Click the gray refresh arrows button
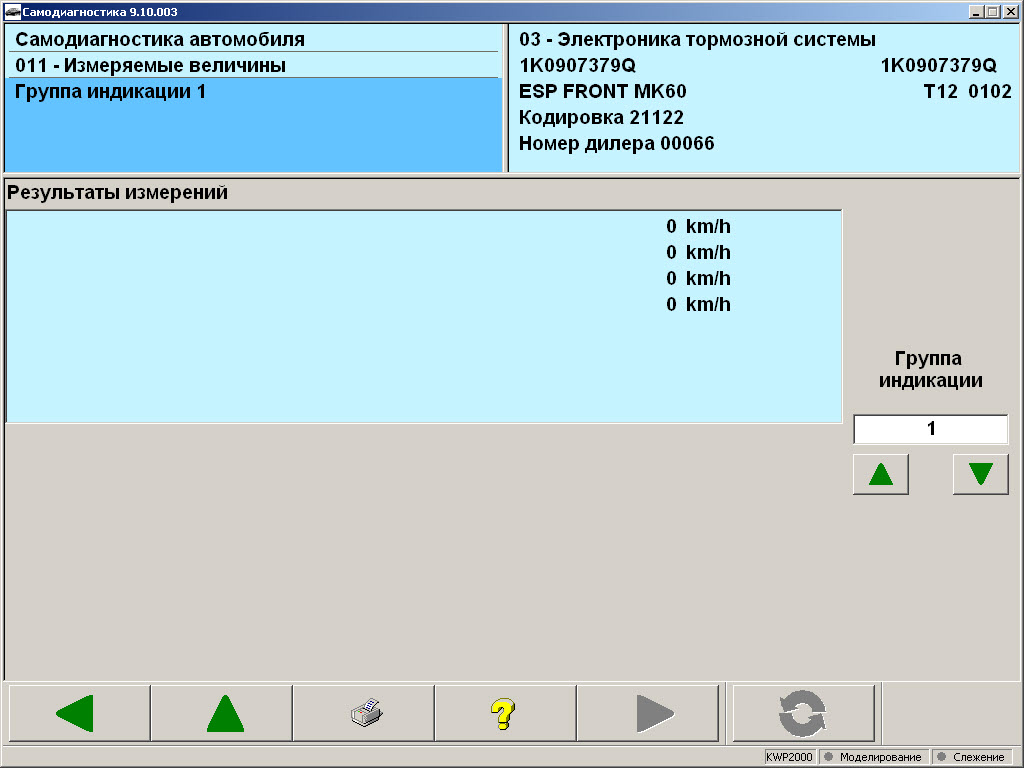The image size is (1024, 768). [x=803, y=713]
